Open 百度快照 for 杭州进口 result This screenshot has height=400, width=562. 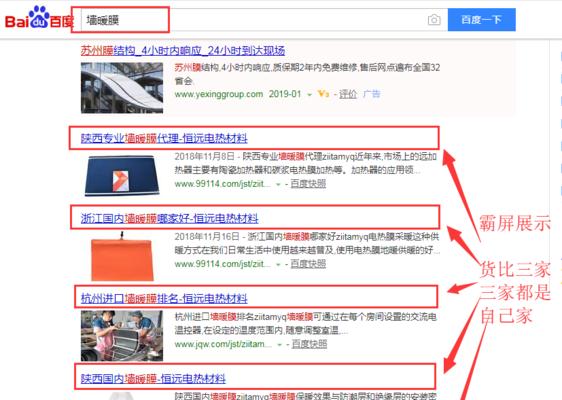click(310, 344)
